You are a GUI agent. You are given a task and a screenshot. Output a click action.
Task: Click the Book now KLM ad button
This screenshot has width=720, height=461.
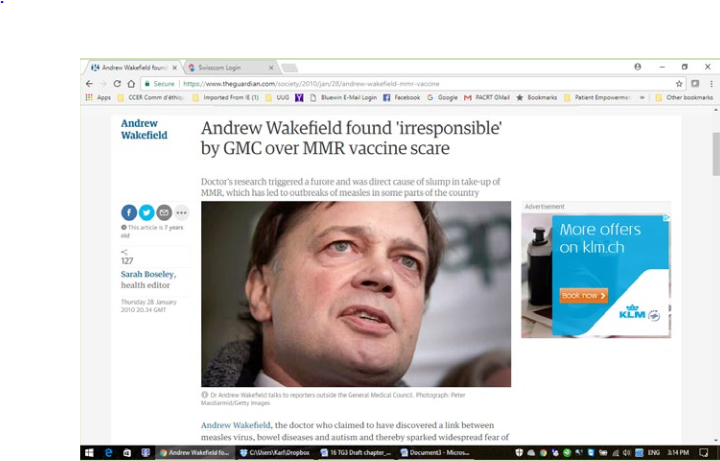coord(584,296)
